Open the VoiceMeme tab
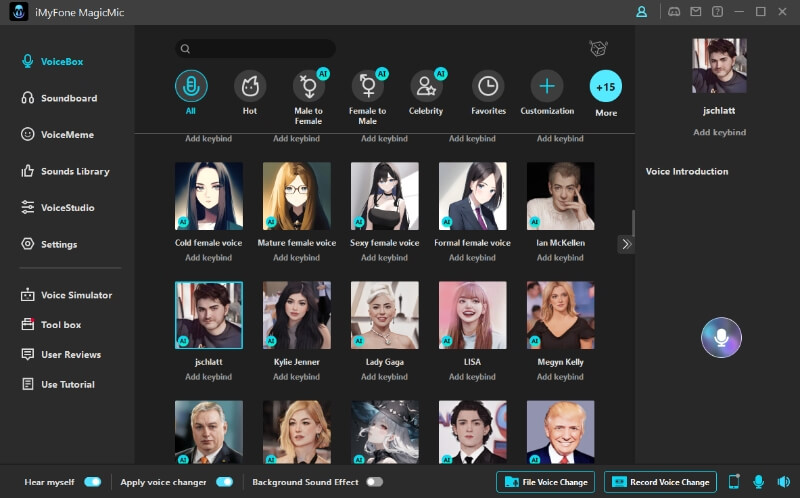800x498 pixels. (x=57, y=134)
